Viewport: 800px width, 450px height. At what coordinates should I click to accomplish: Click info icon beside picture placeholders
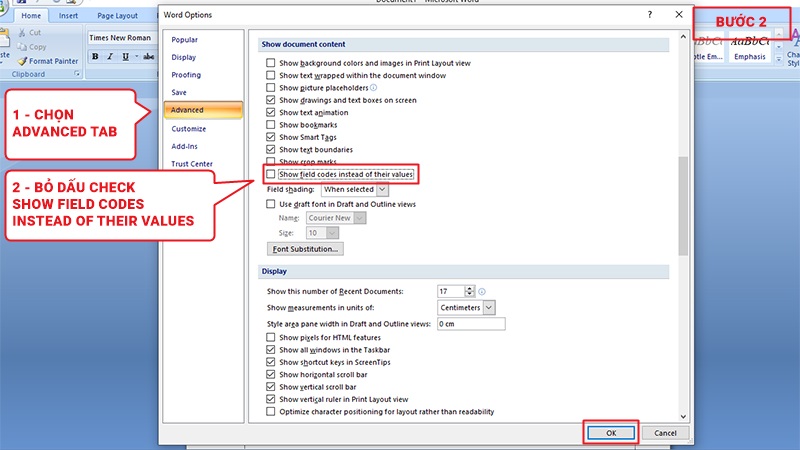click(x=373, y=88)
